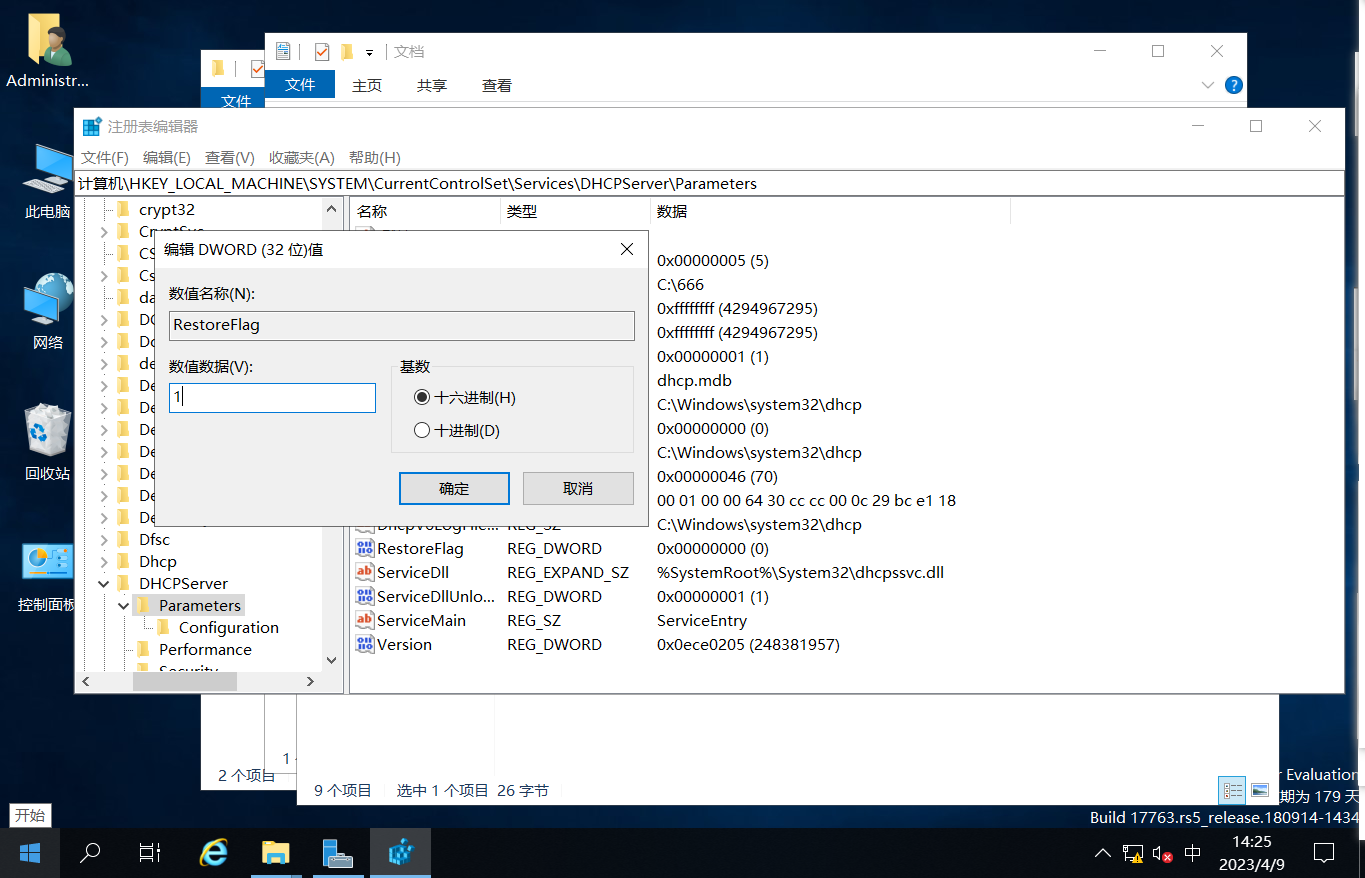Click the ServiceMain string value icon
This screenshot has height=878, width=1365.
[x=365, y=621]
